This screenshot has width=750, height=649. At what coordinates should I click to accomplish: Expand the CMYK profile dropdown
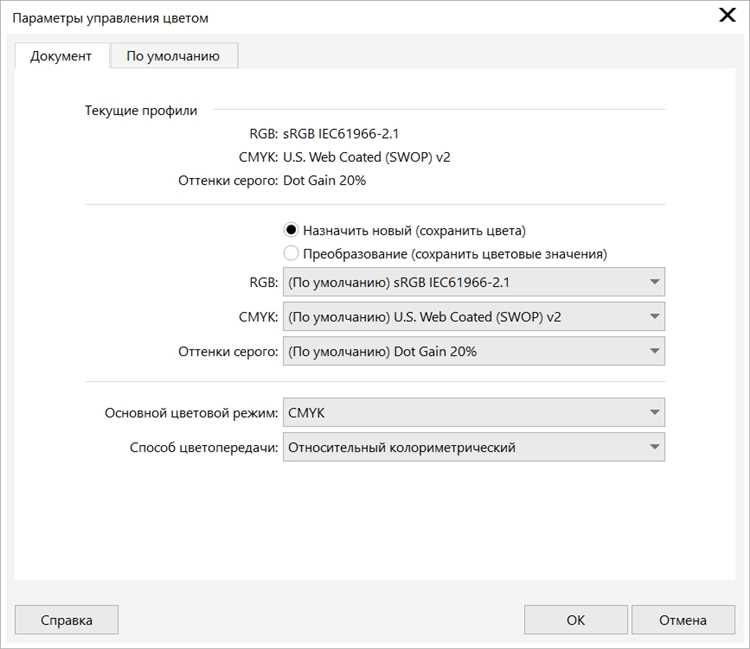pos(474,317)
